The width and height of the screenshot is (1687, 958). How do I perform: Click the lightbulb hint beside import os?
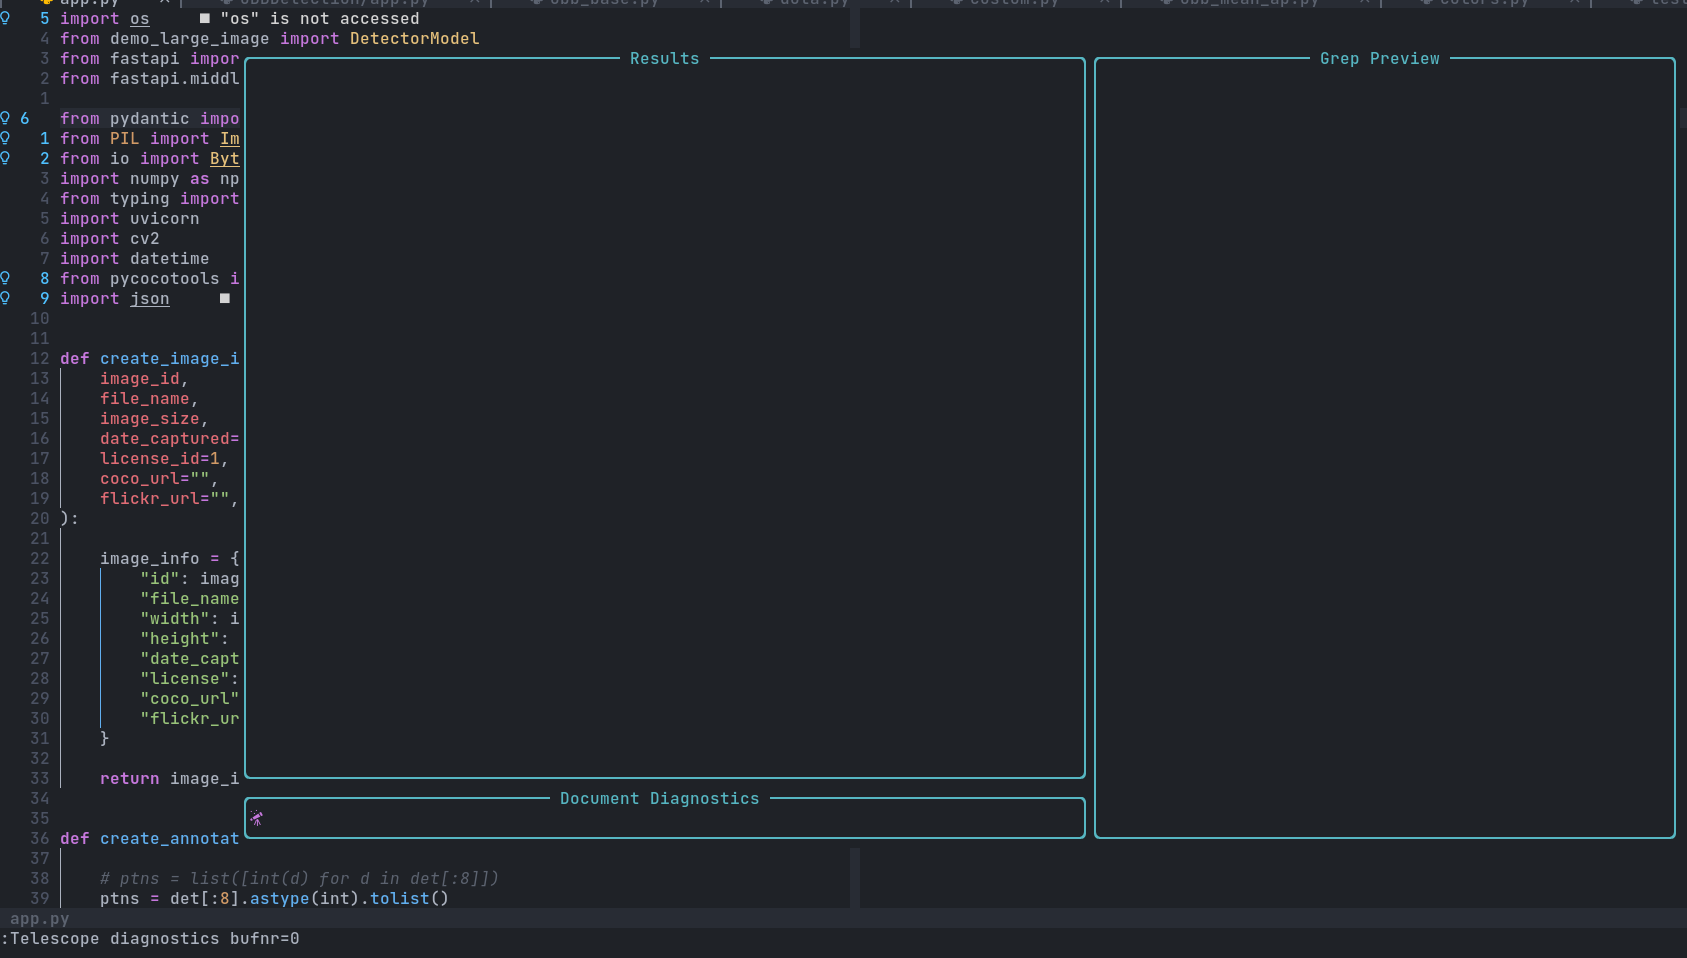(x=5, y=18)
